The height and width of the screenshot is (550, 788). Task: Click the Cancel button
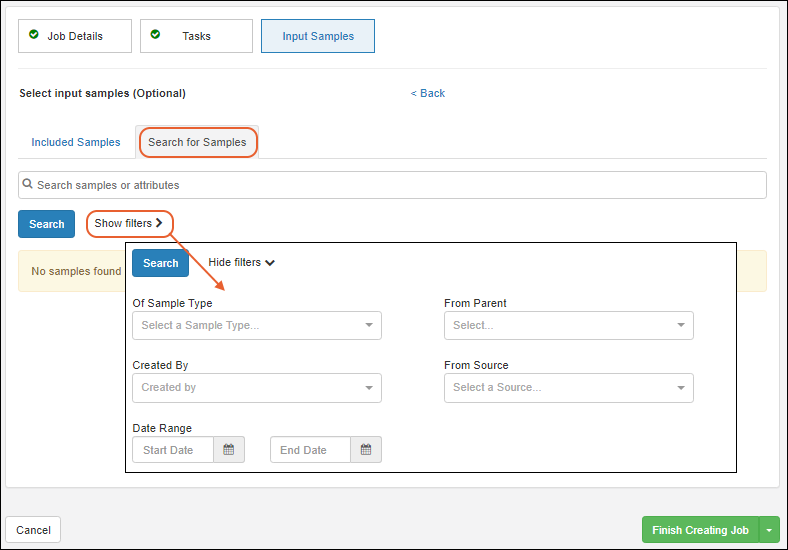(33, 530)
